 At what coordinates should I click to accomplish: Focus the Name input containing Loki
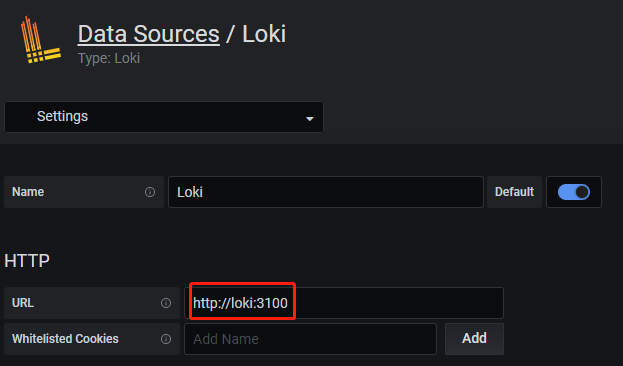click(326, 192)
